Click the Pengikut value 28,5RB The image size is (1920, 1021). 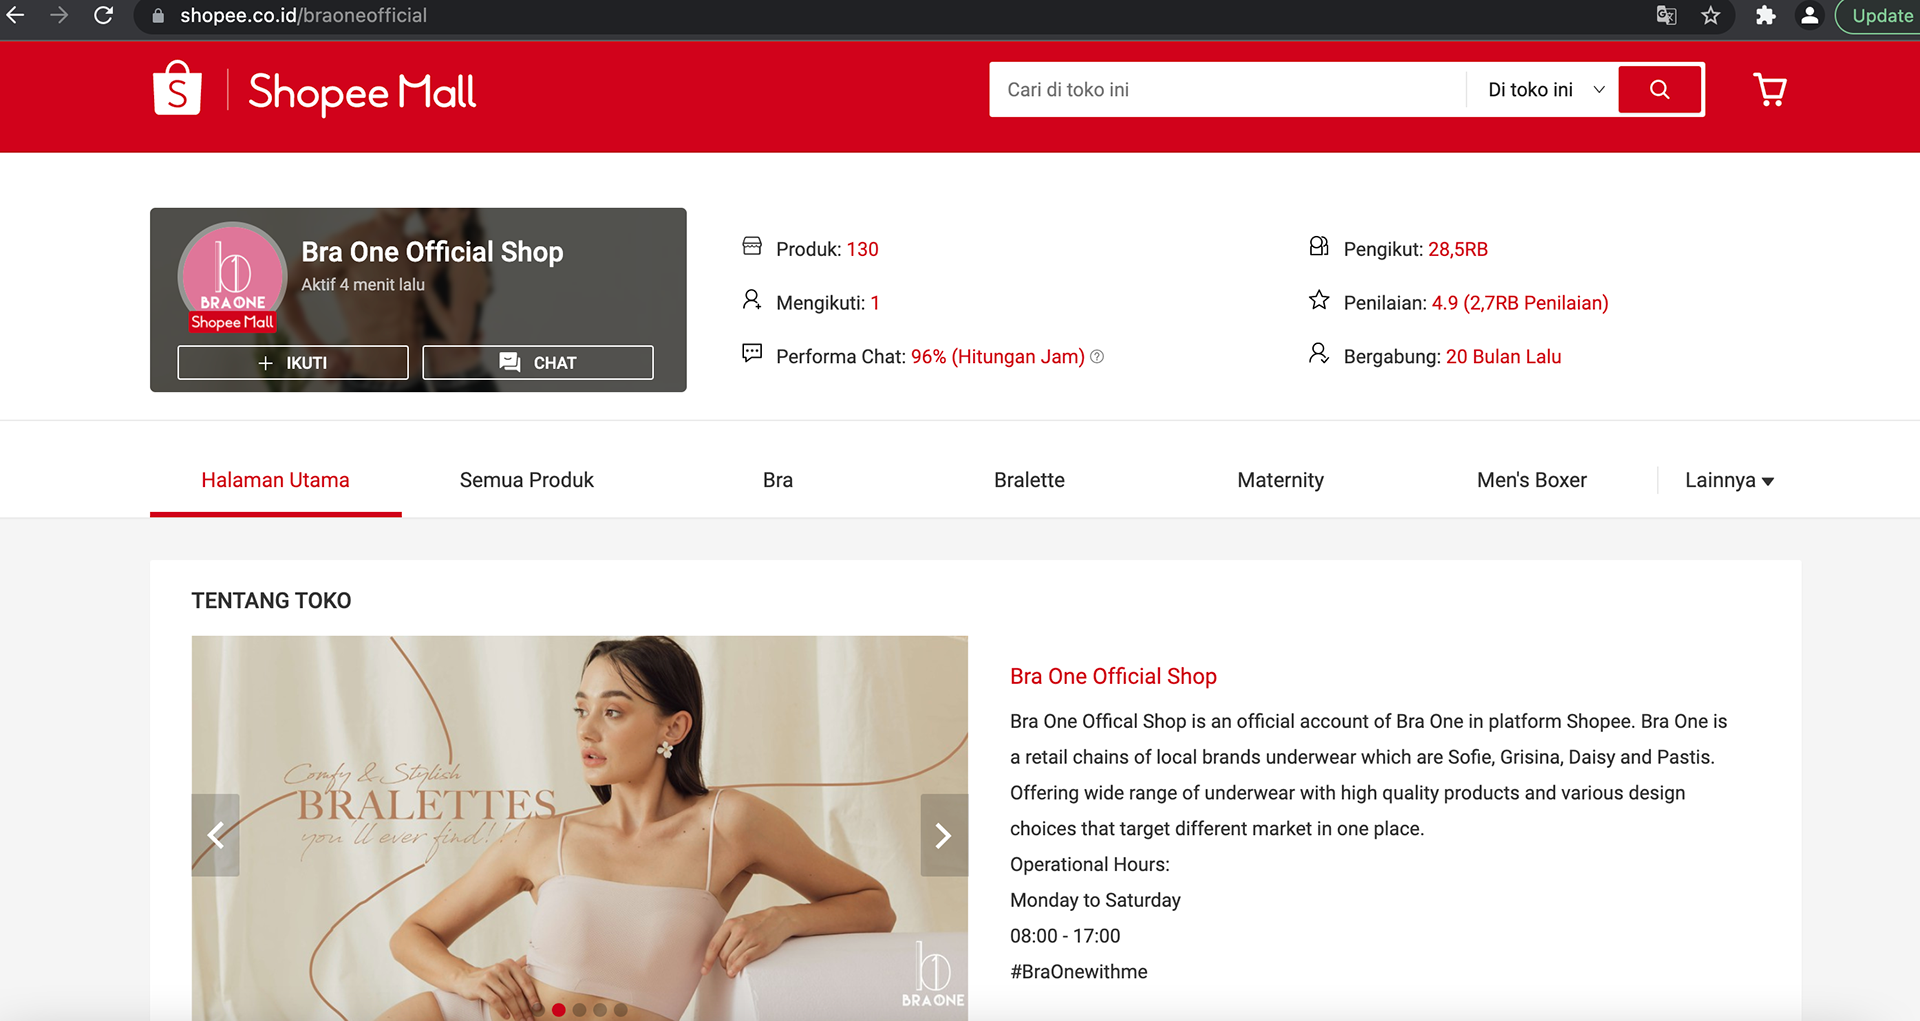coord(1458,249)
